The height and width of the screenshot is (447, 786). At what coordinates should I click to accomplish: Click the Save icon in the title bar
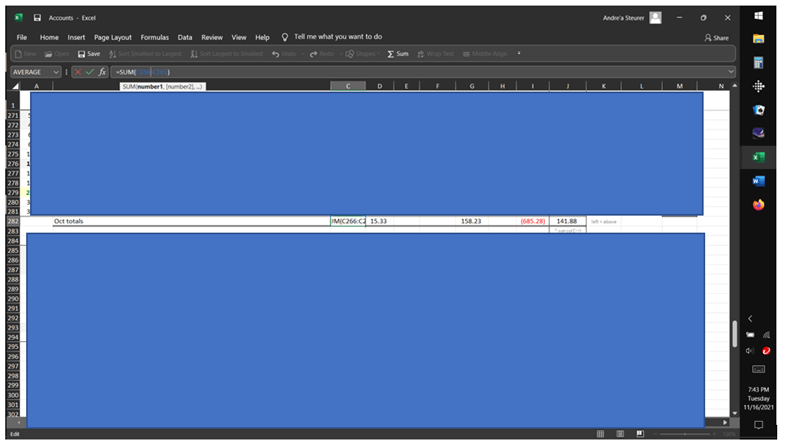coord(37,18)
